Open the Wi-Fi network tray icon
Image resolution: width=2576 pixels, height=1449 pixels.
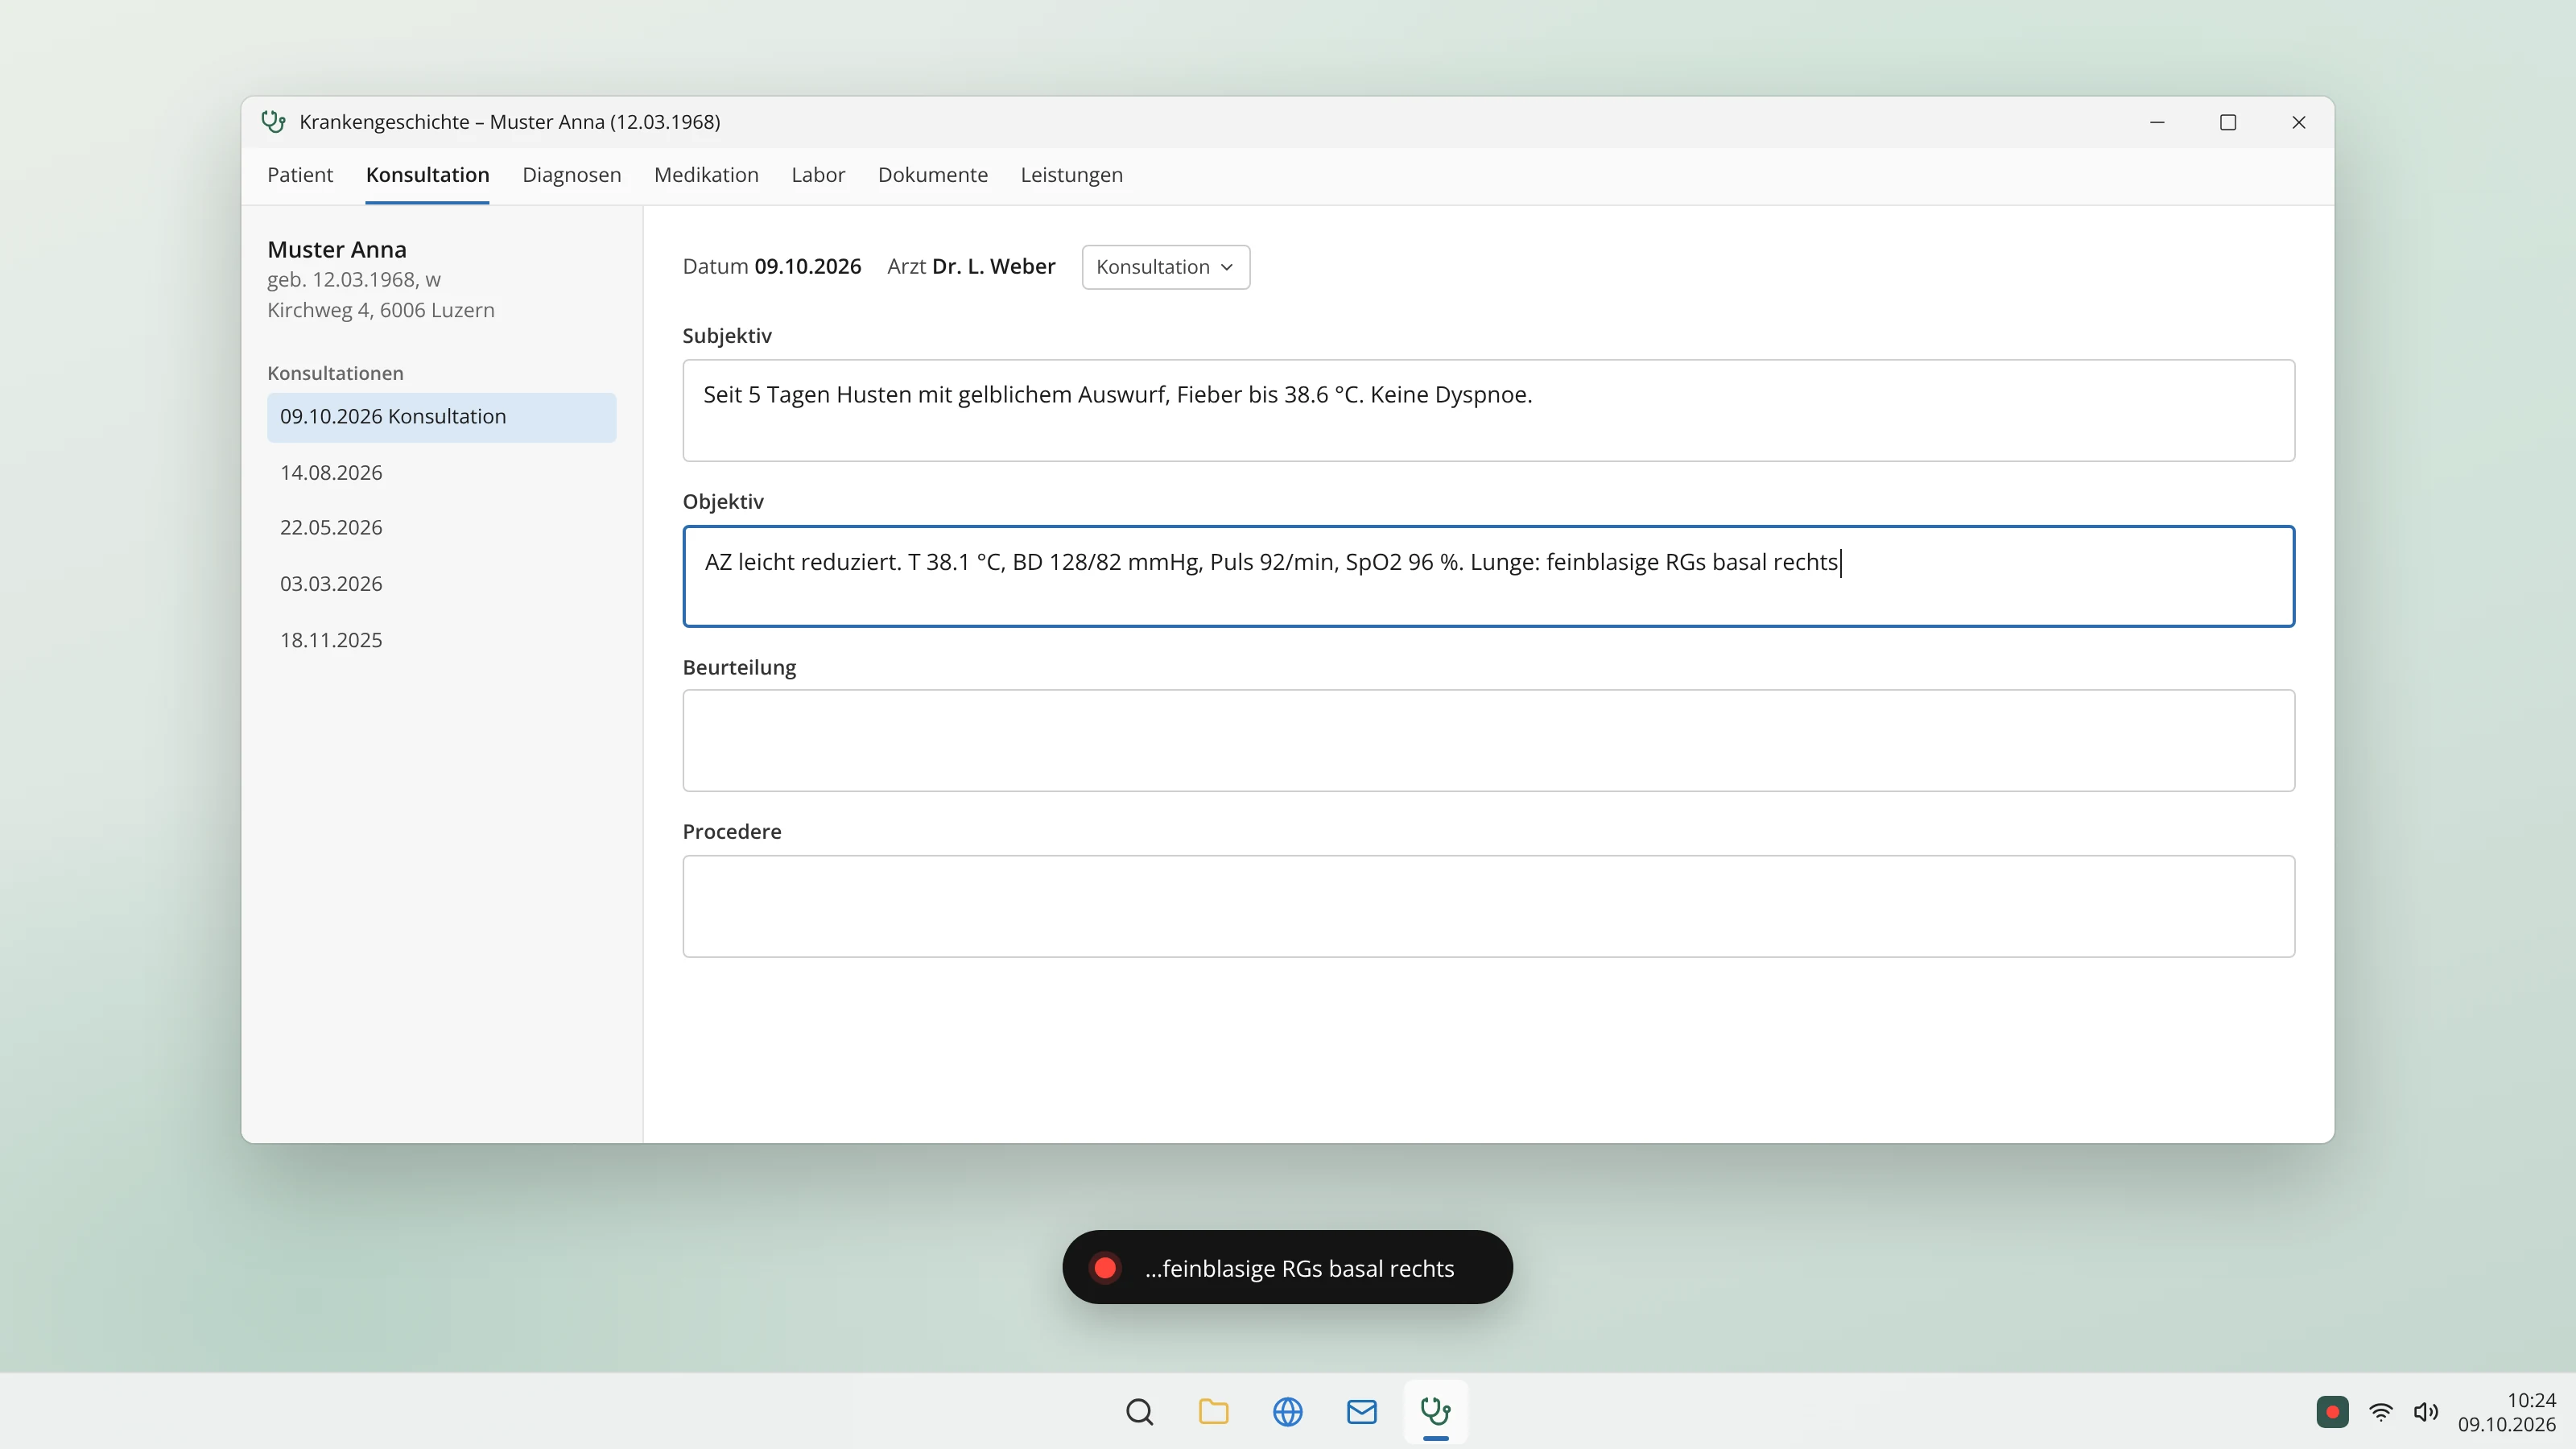(x=2381, y=1411)
